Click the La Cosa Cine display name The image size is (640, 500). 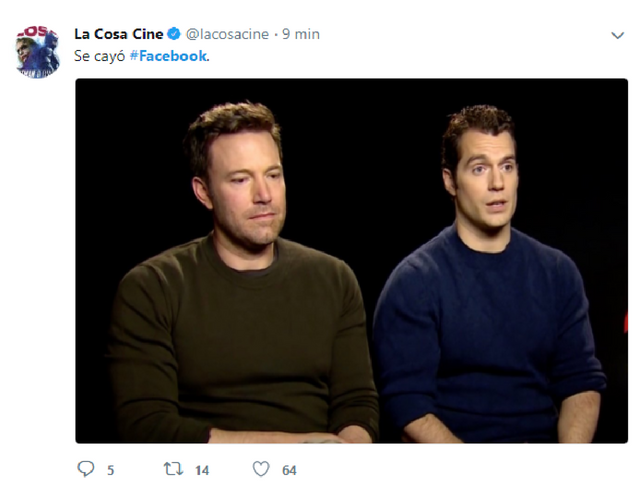(x=118, y=34)
